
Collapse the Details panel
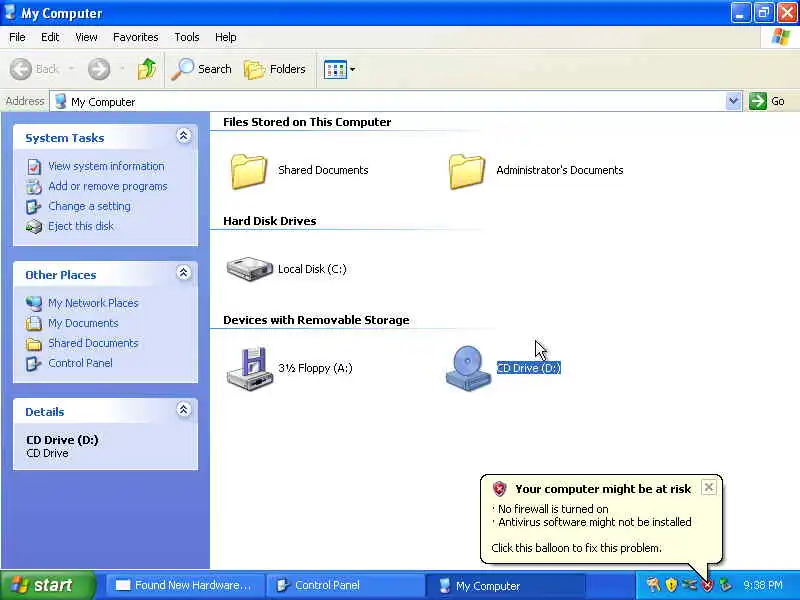[x=184, y=410]
